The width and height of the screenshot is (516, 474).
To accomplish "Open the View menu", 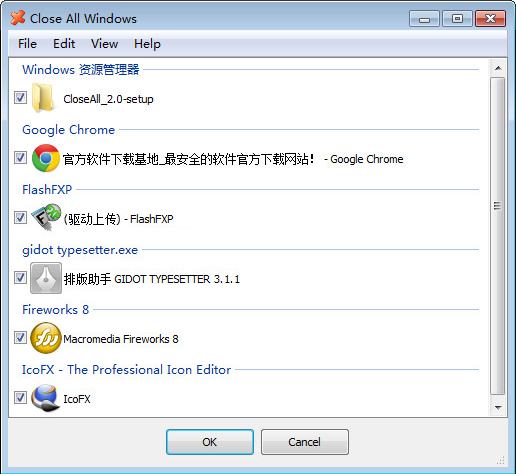I will (104, 44).
